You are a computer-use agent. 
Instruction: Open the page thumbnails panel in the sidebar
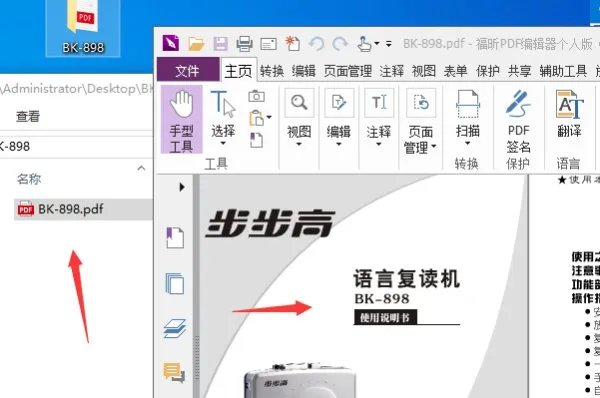175,283
